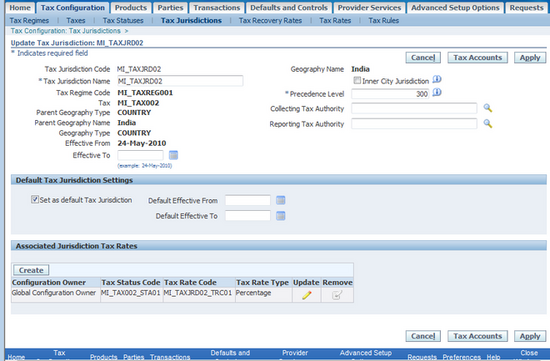Screen dimensions: 550x361
Task: Open the Home tab
Action: tap(20, 8)
